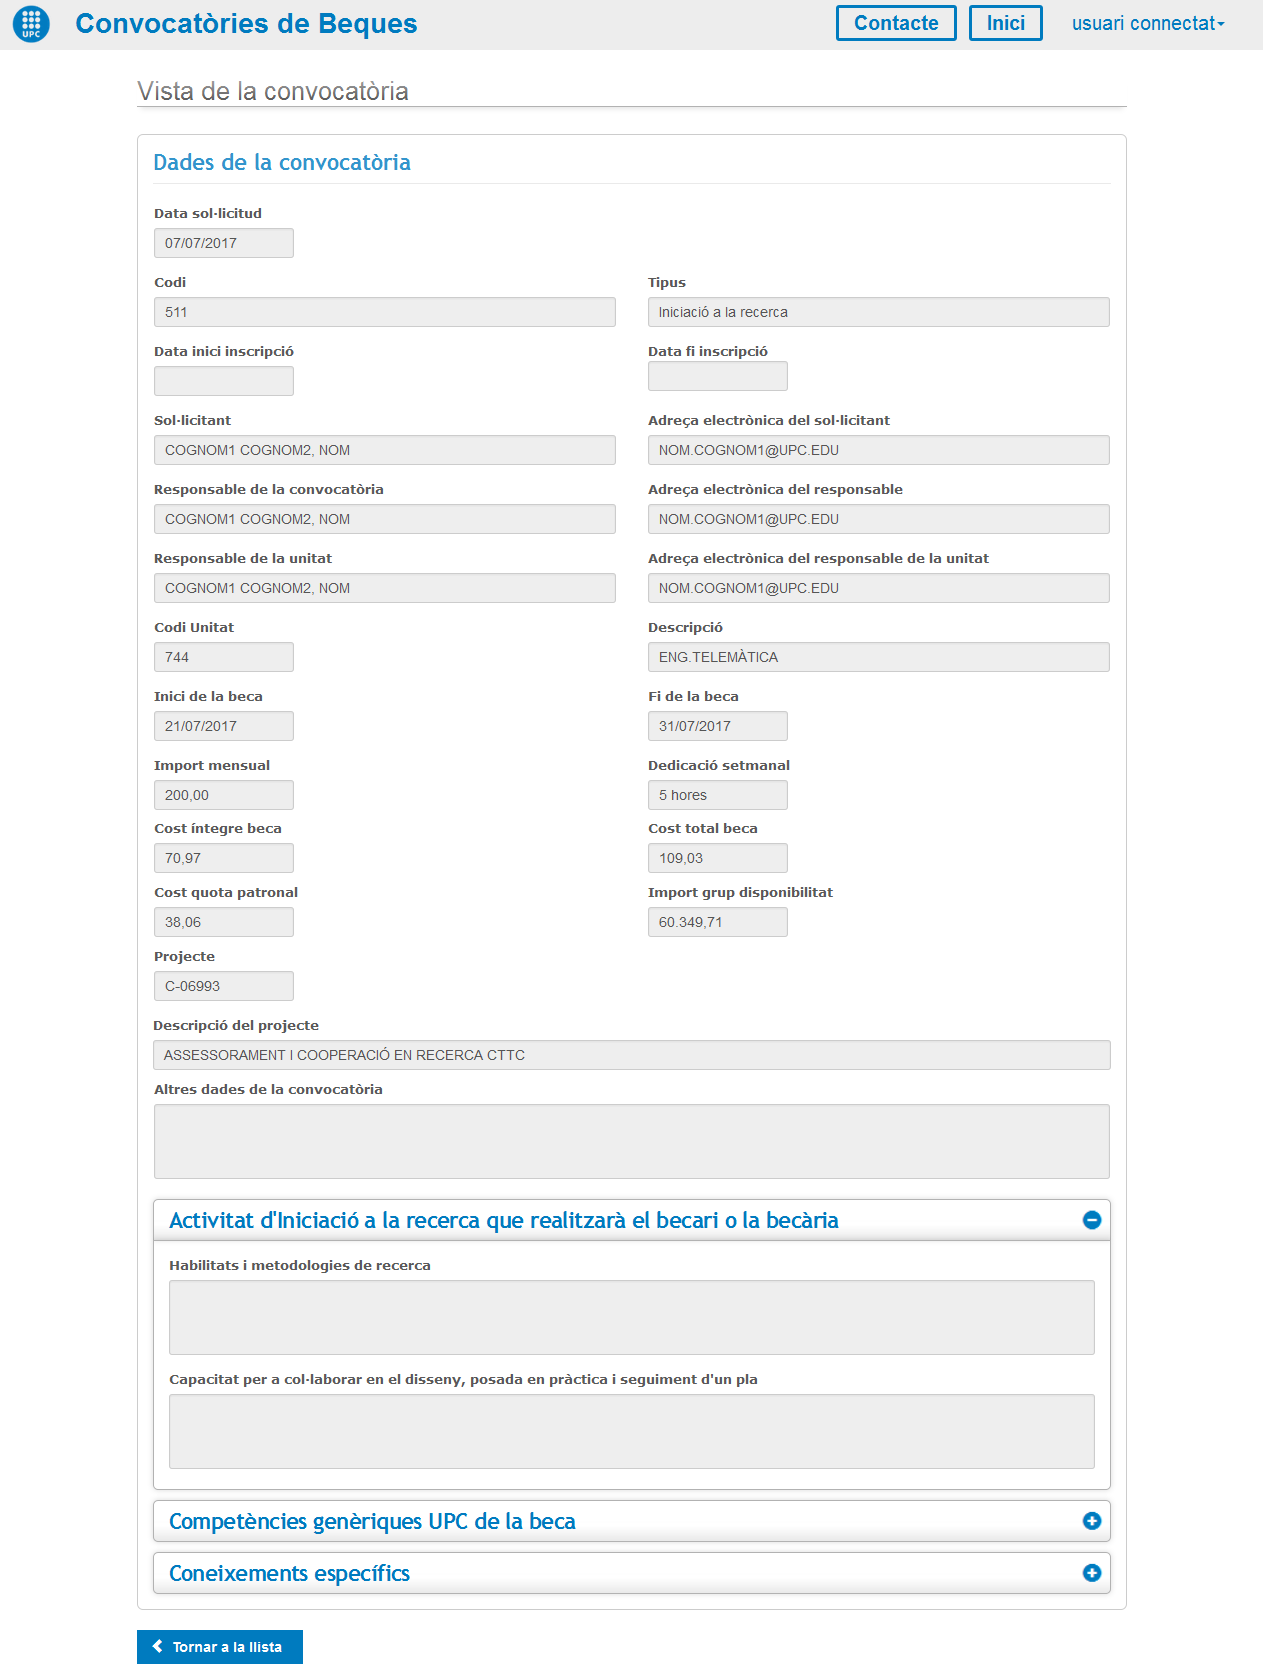Click the back arrow on Tornar button
This screenshot has width=1263, height=1673.
coord(158,1647)
